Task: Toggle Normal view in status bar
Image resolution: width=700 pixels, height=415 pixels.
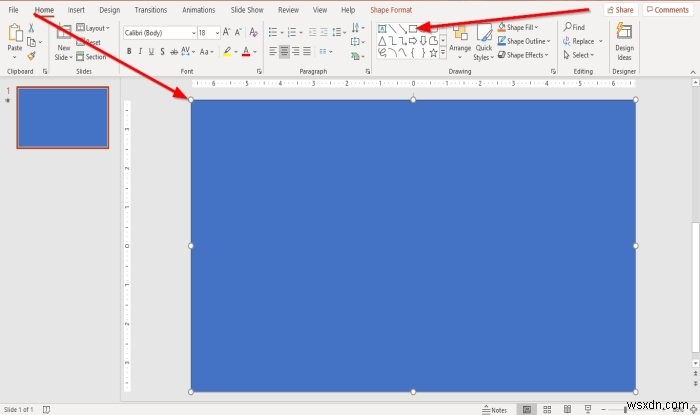Action: (x=526, y=409)
